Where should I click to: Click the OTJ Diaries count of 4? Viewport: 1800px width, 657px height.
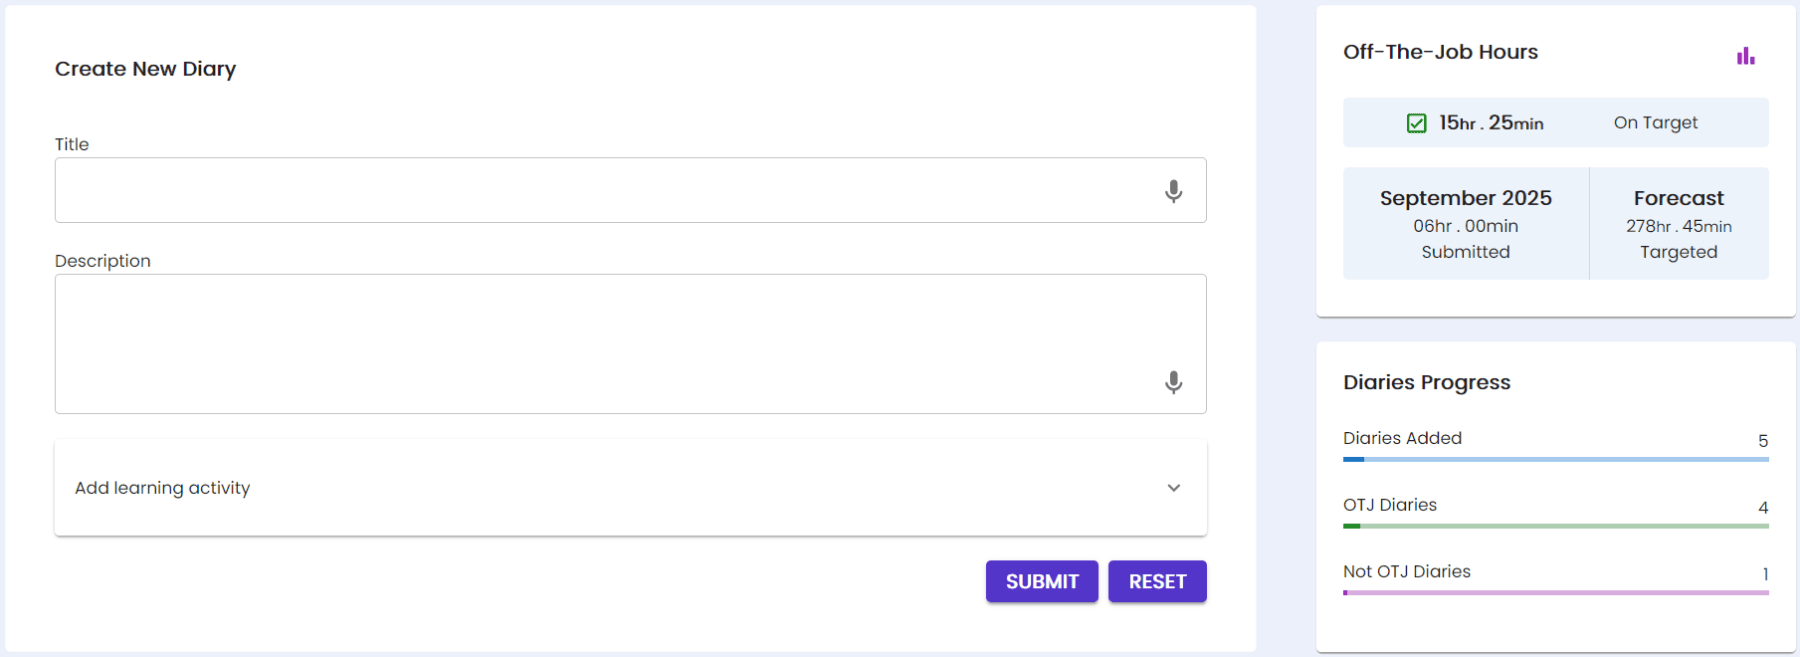(x=1763, y=508)
